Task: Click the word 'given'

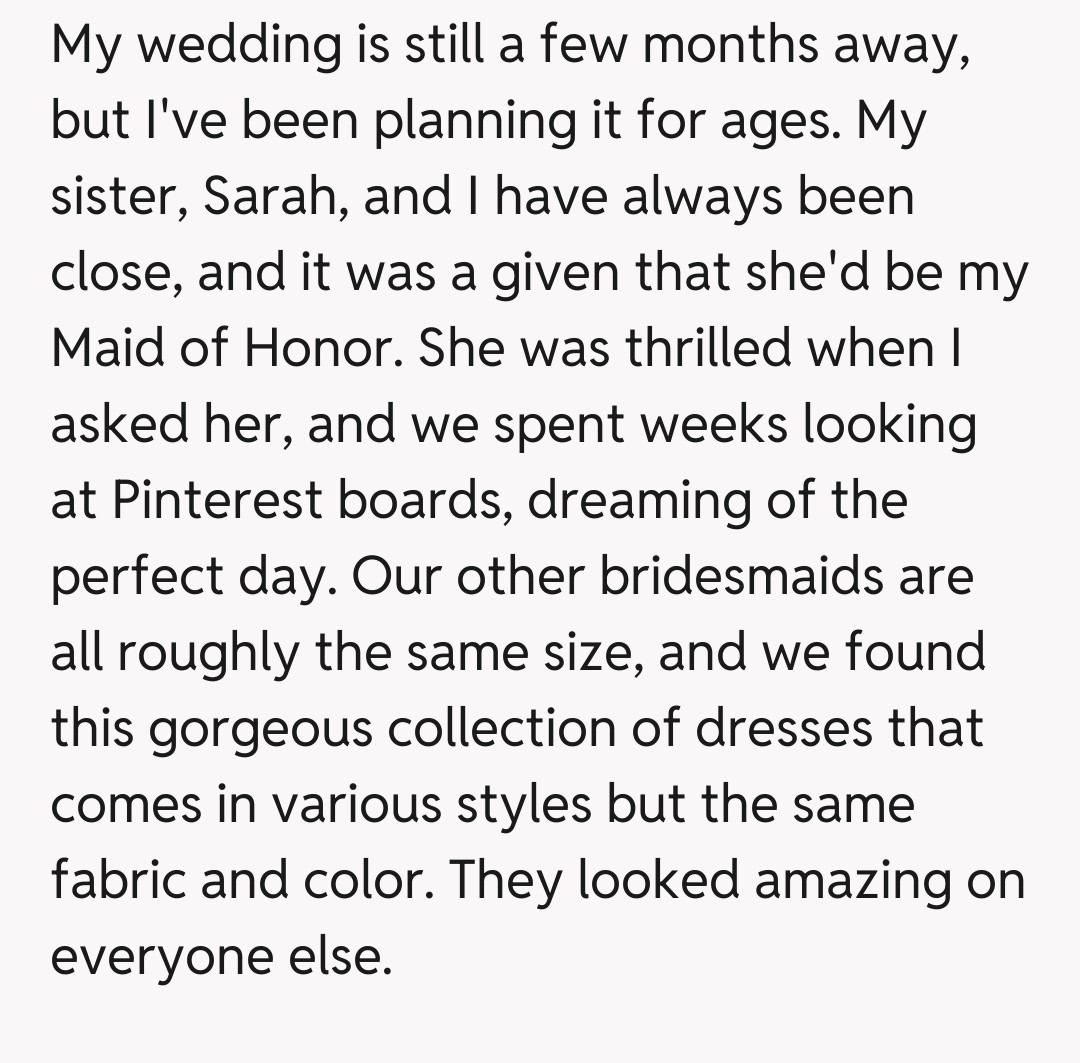Action: point(553,273)
